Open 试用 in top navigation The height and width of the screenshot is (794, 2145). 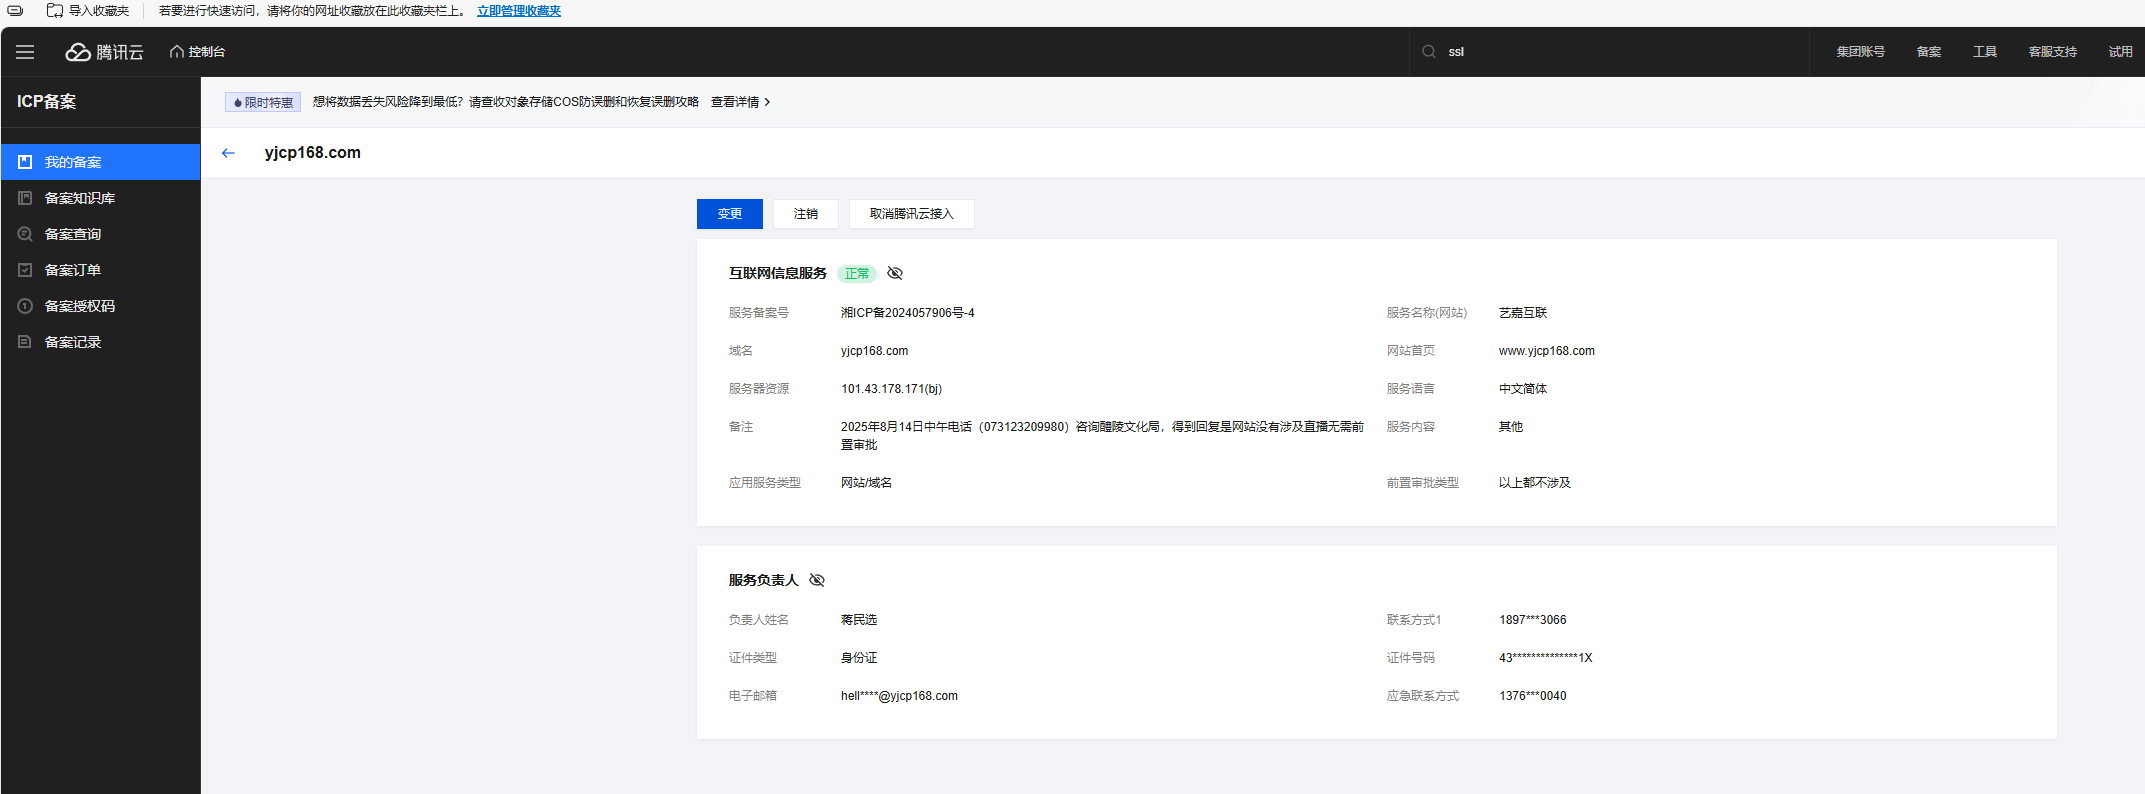coord(2121,52)
